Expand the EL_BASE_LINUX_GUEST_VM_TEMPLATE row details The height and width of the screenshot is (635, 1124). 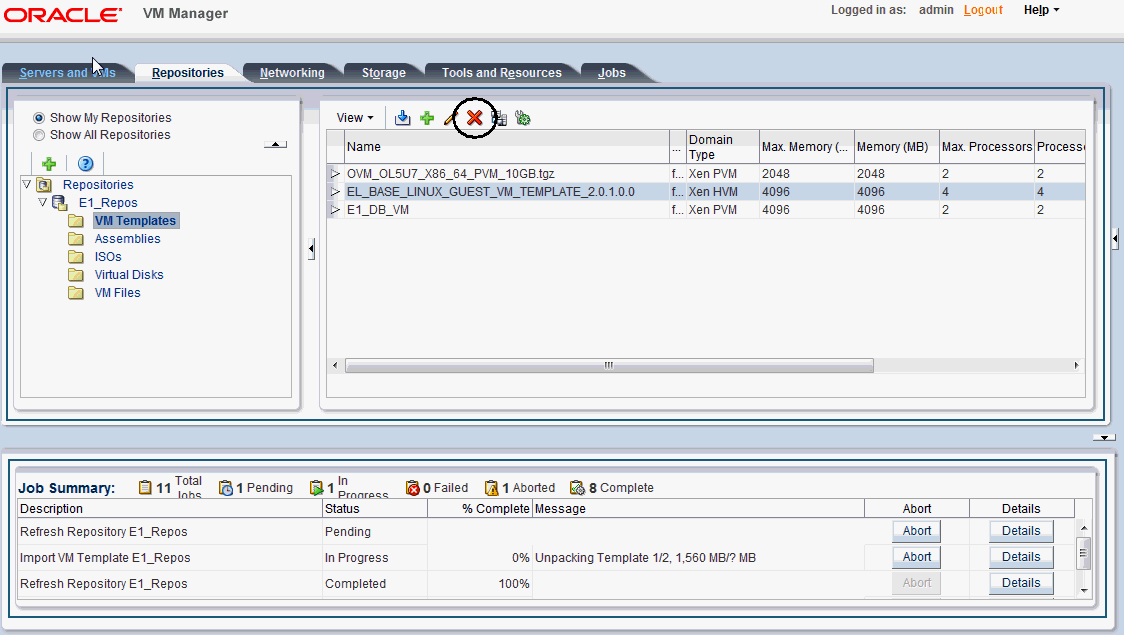[335, 191]
